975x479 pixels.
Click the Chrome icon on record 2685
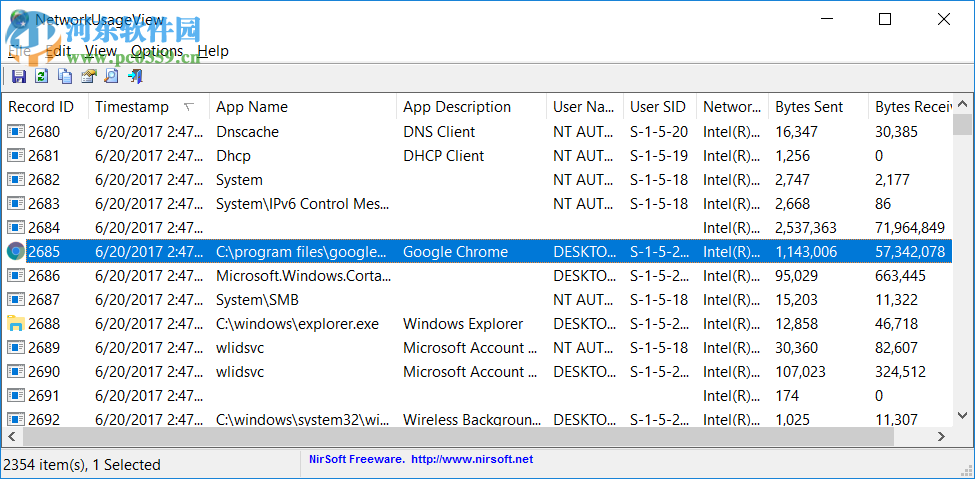coord(16,252)
